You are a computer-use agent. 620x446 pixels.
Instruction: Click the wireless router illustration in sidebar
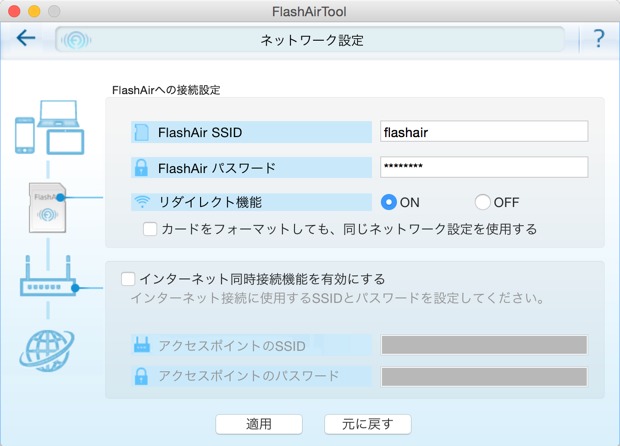(49, 276)
